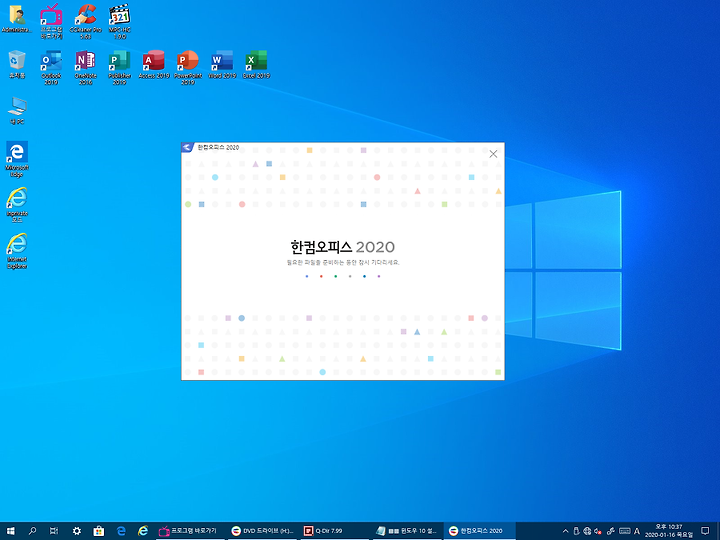Select the Internet Explorer desktop icon
720x540 pixels.
[x=17, y=251]
